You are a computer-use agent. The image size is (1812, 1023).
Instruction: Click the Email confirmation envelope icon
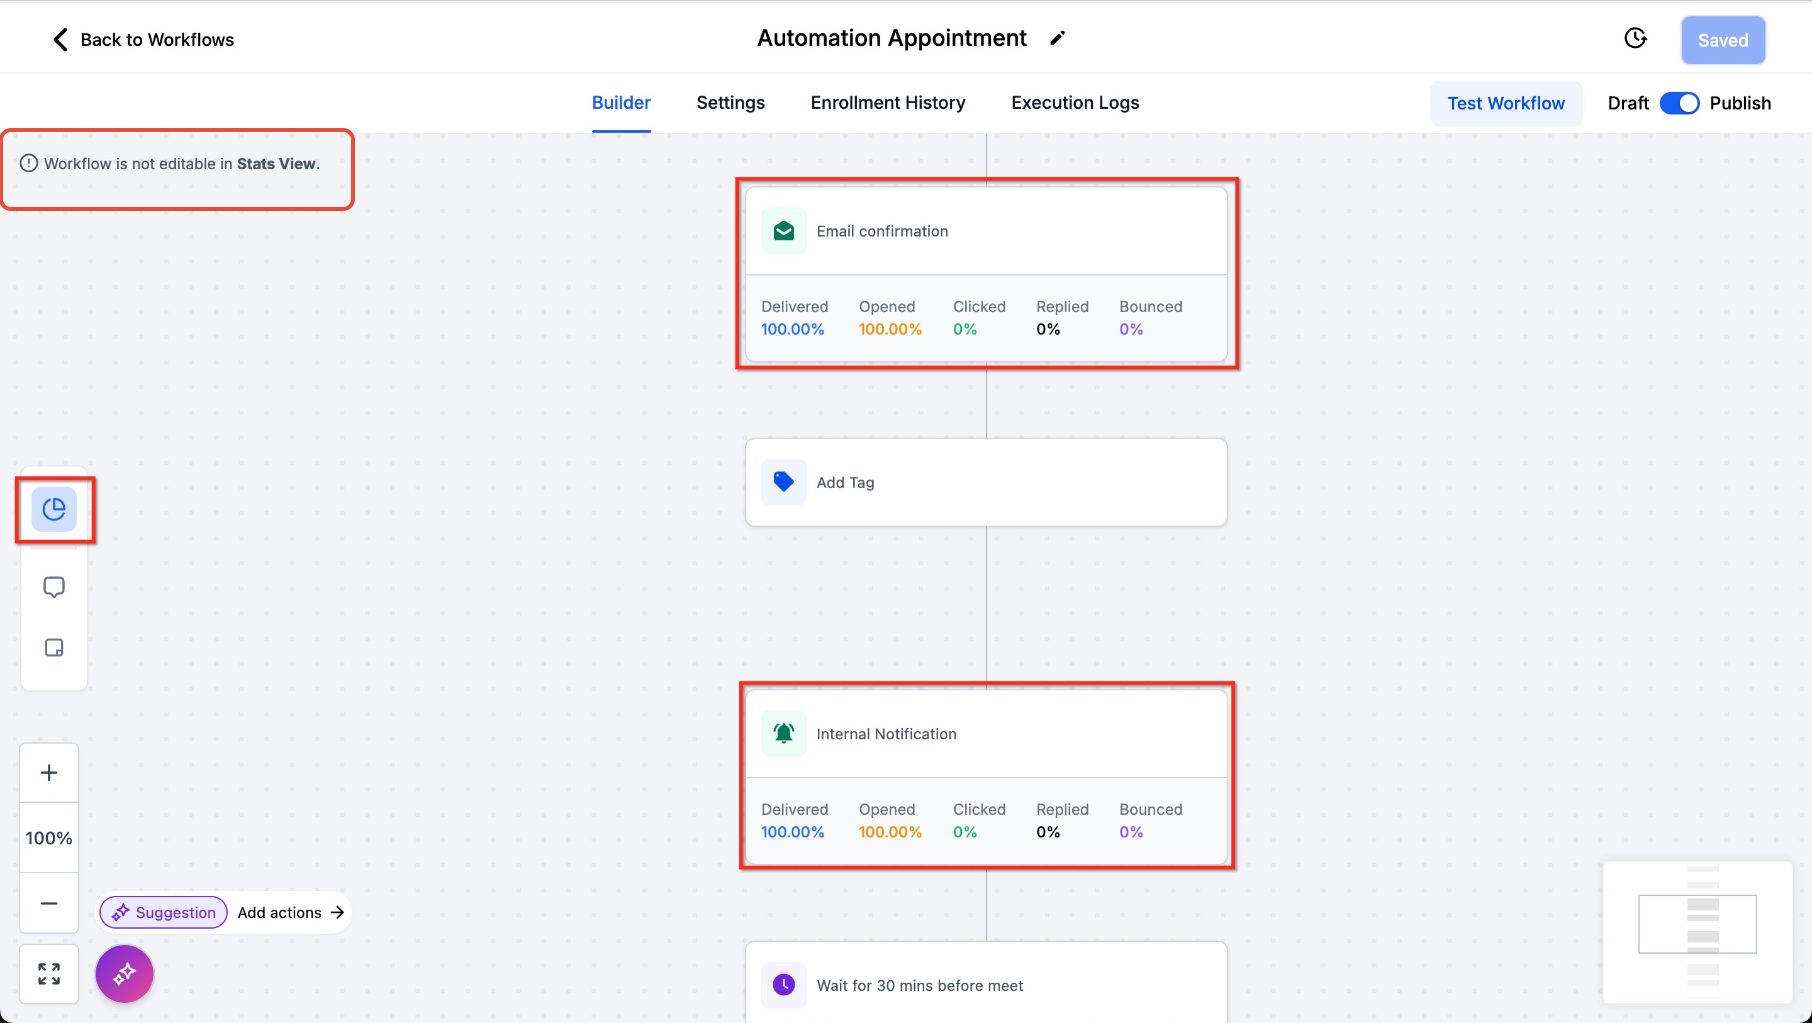pos(784,231)
